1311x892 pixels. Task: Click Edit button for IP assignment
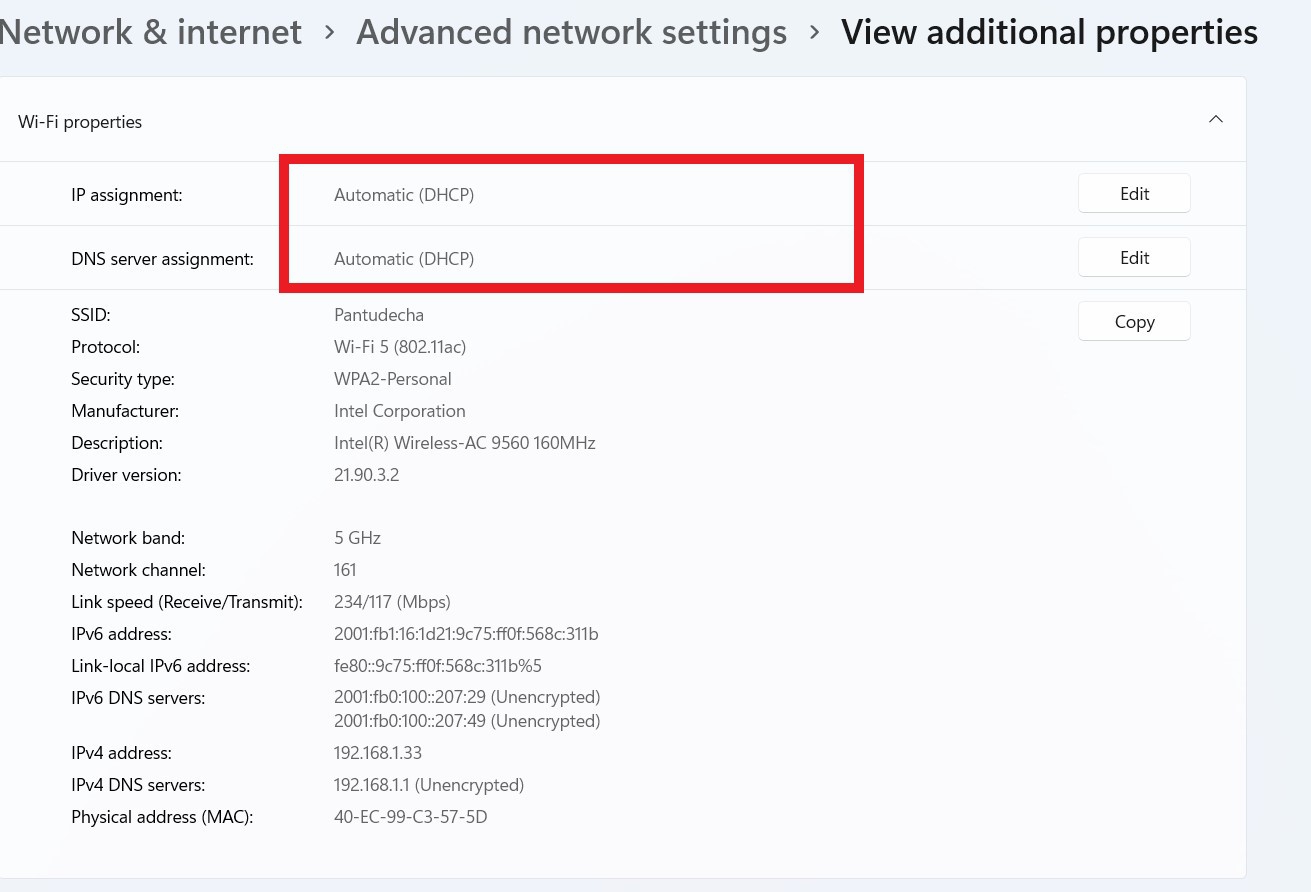coord(1134,194)
